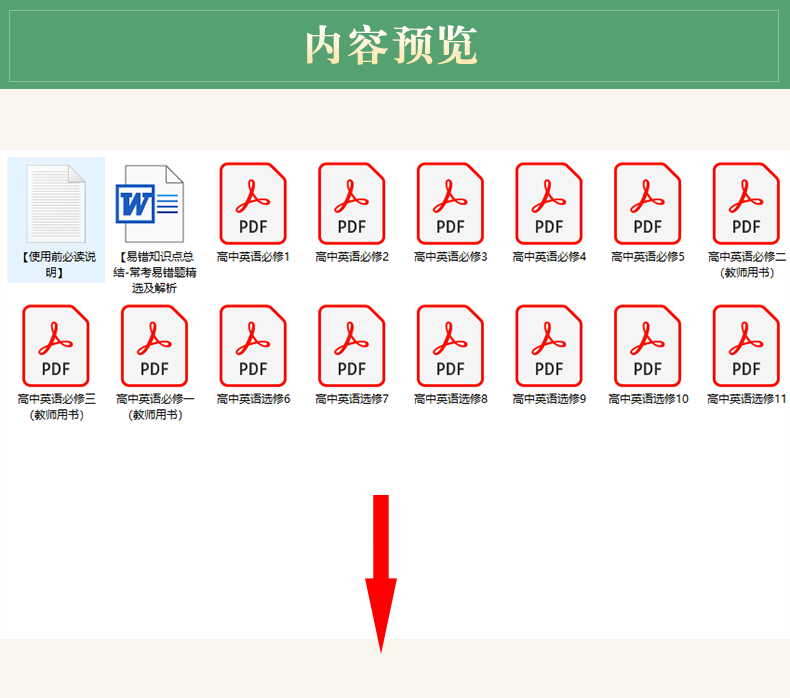Screen dimensions: 790x698
Task: Open the PDF icon for 高中英语必修5
Action: (x=648, y=204)
